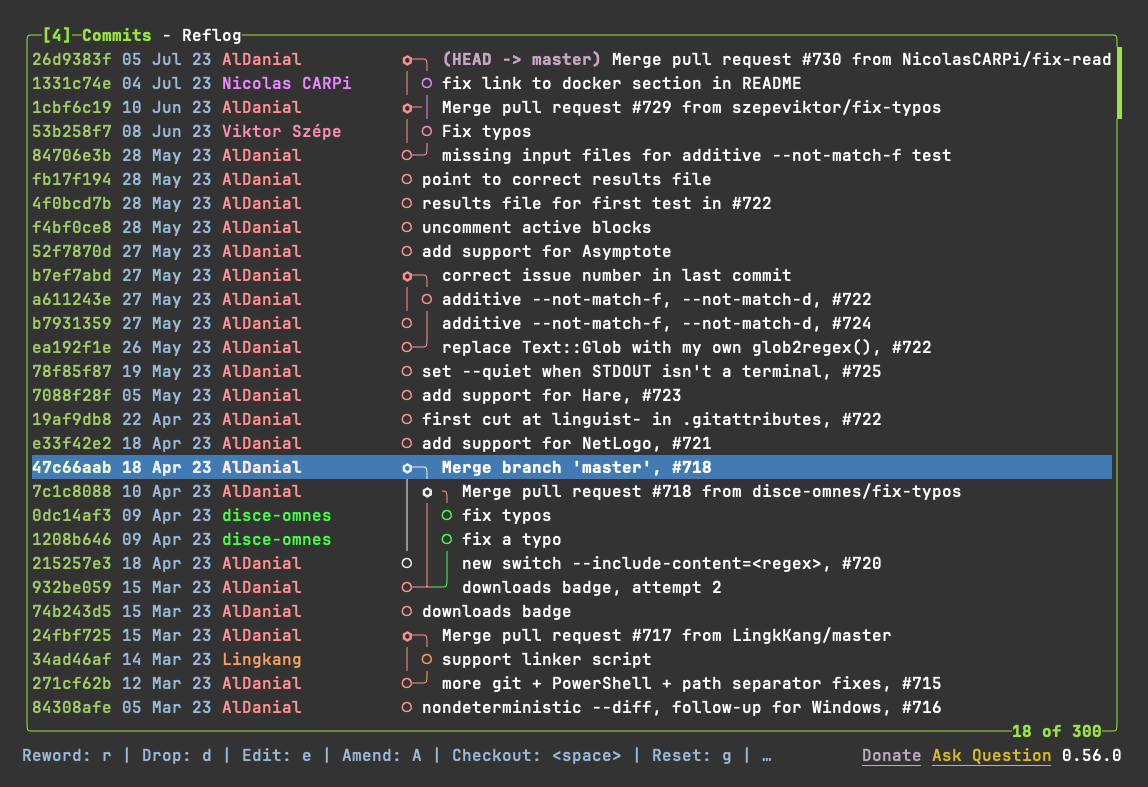This screenshot has width=1148, height=787.
Task: Click the merge node of commit 24fbf725
Action: (x=407, y=636)
